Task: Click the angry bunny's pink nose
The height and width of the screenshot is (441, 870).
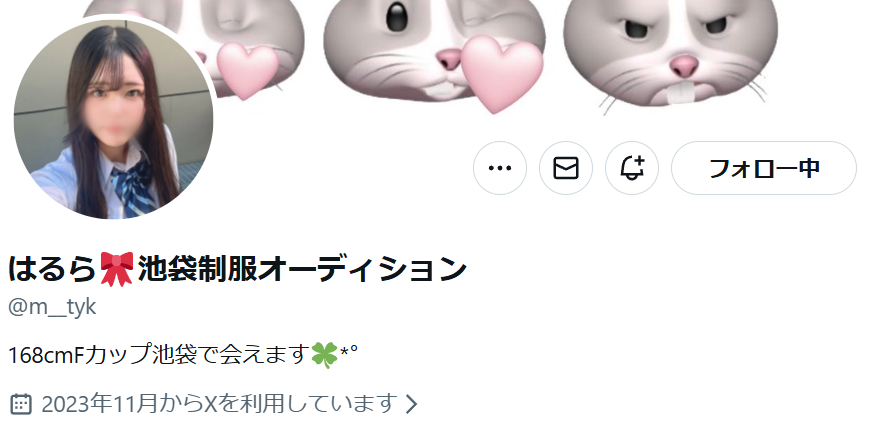Action: coord(684,66)
